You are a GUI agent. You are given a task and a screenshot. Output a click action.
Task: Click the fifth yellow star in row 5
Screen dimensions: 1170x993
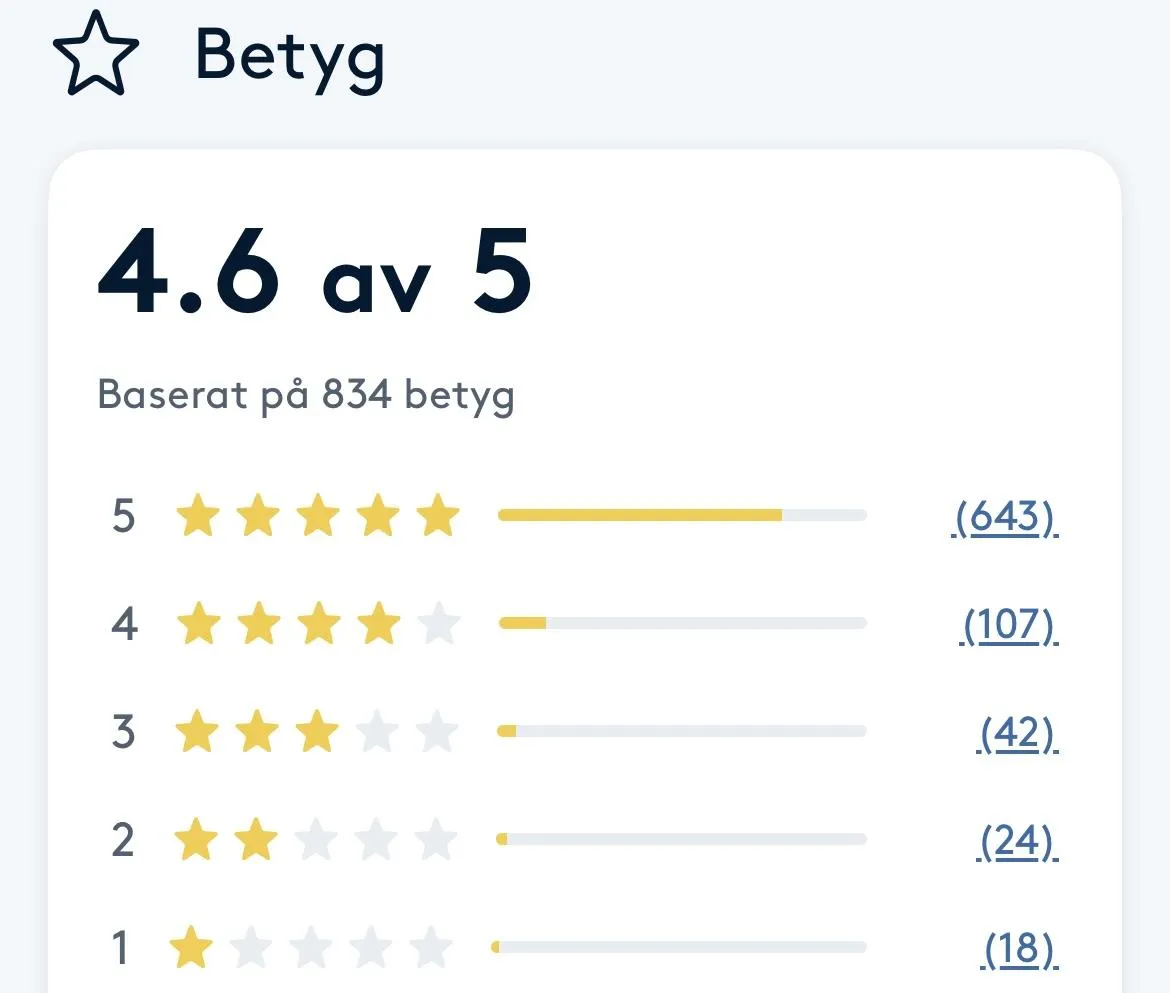coord(437,515)
